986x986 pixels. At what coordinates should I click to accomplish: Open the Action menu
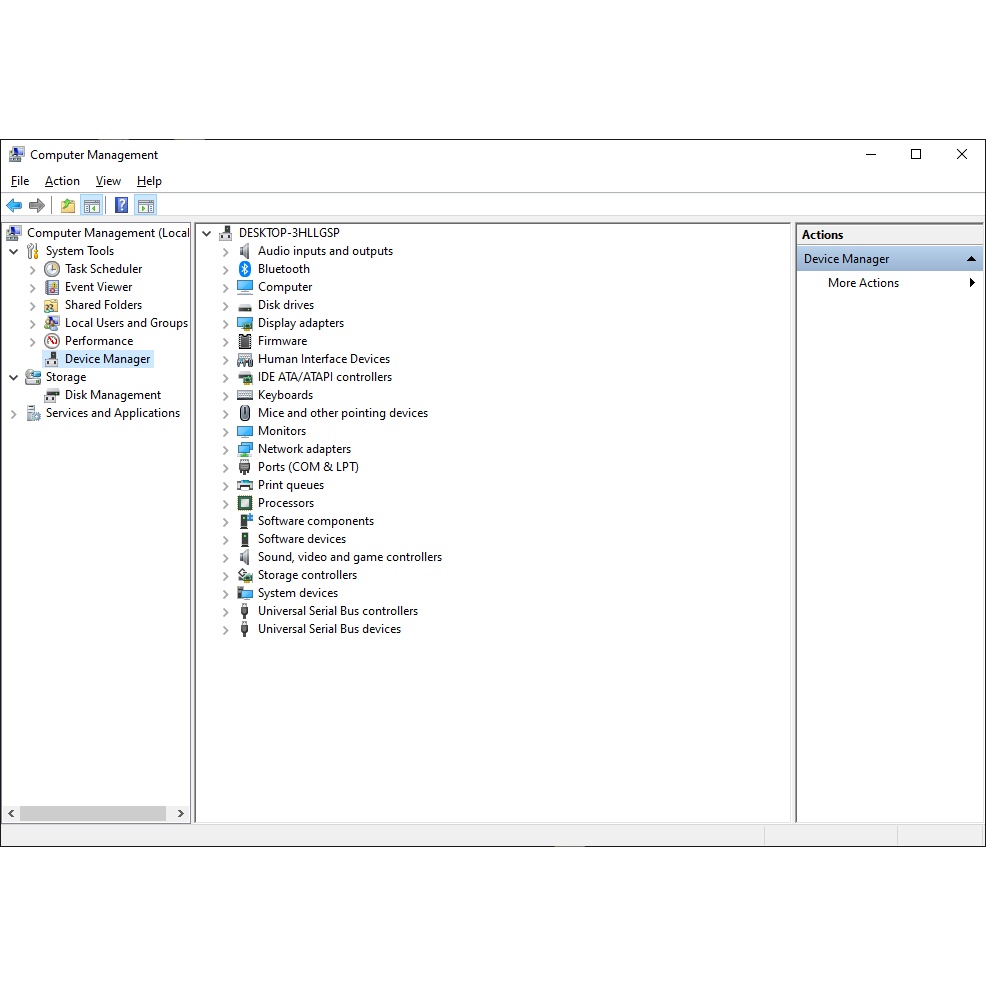pos(62,181)
